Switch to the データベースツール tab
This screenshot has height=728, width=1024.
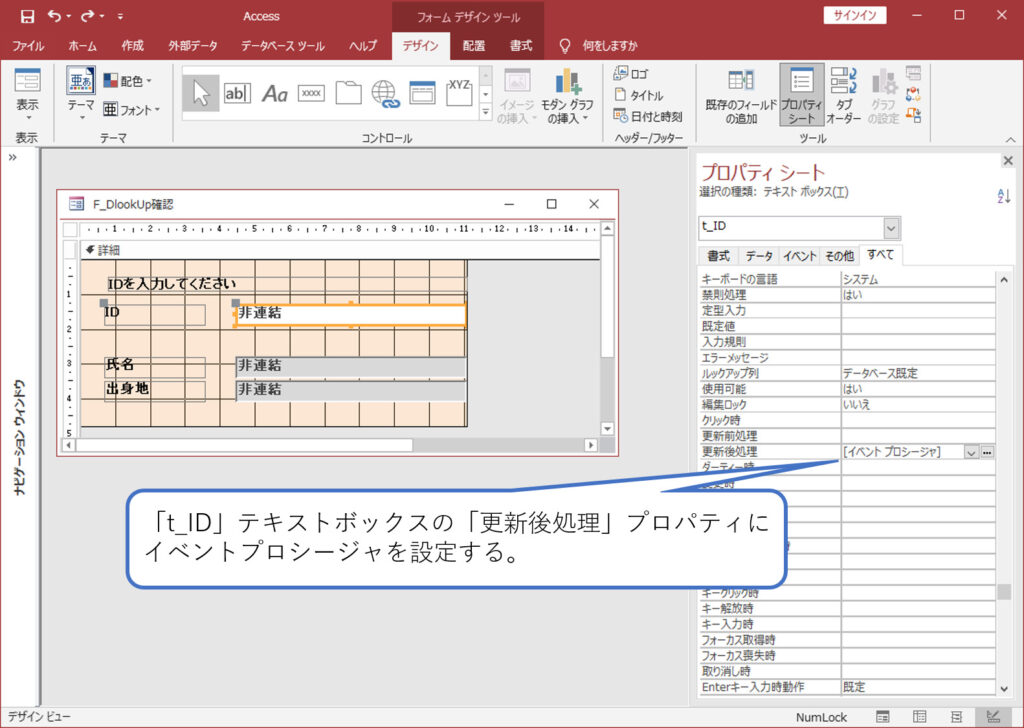coord(282,46)
